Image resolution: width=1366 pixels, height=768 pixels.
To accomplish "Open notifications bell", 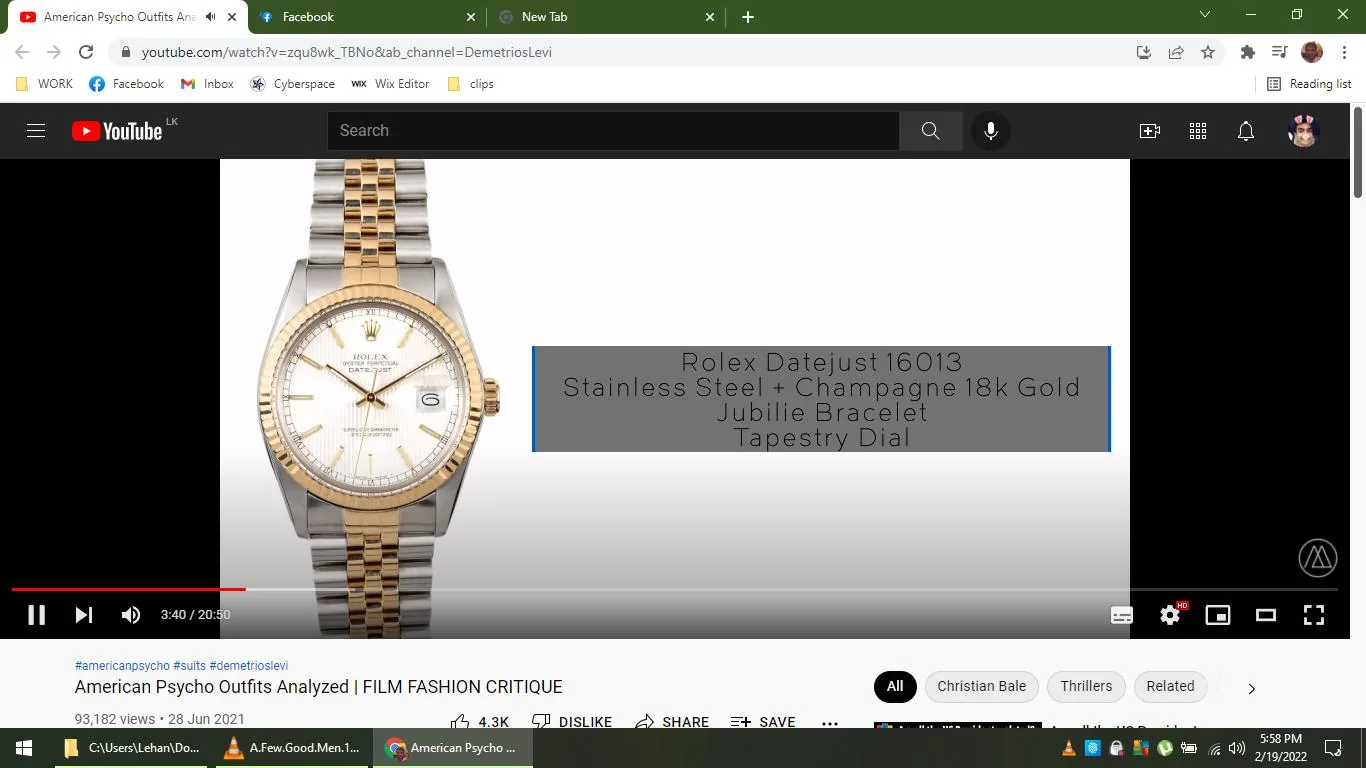I will click(1245, 130).
